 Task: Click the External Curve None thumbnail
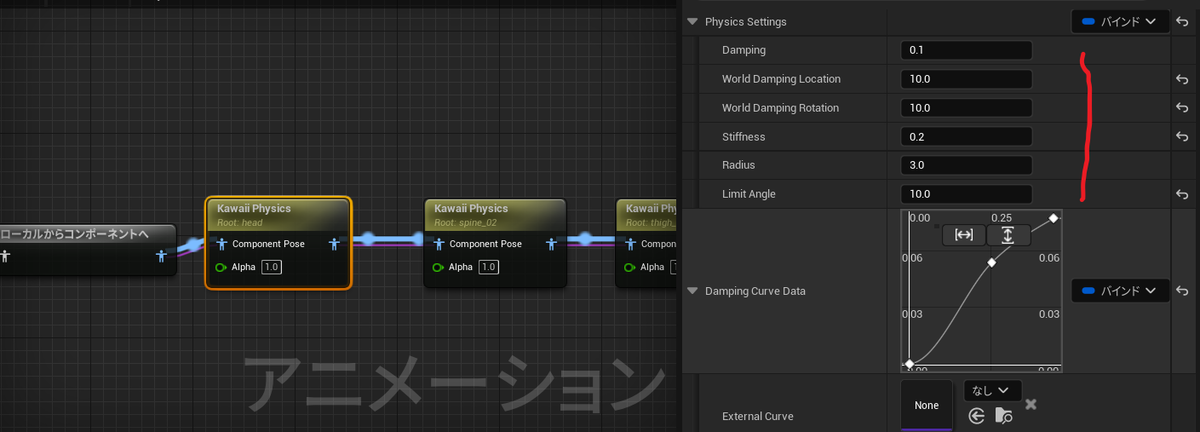point(927,405)
